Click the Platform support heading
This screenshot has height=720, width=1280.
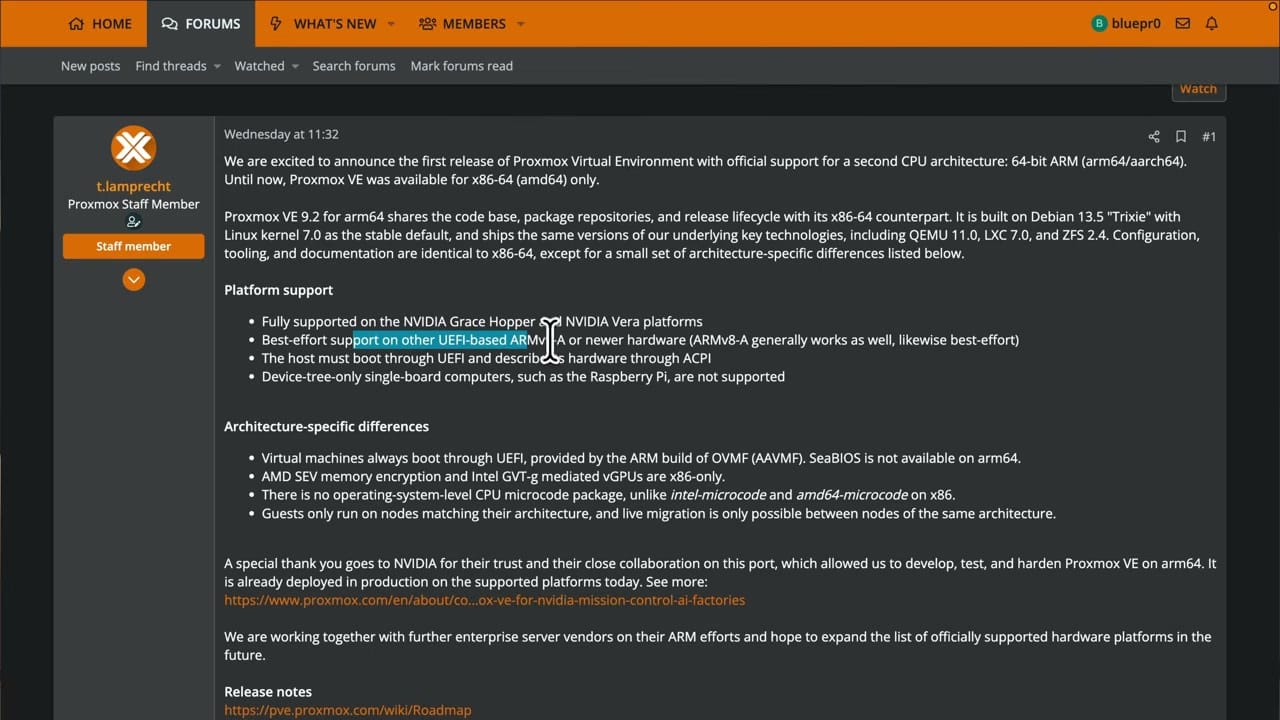pos(278,290)
